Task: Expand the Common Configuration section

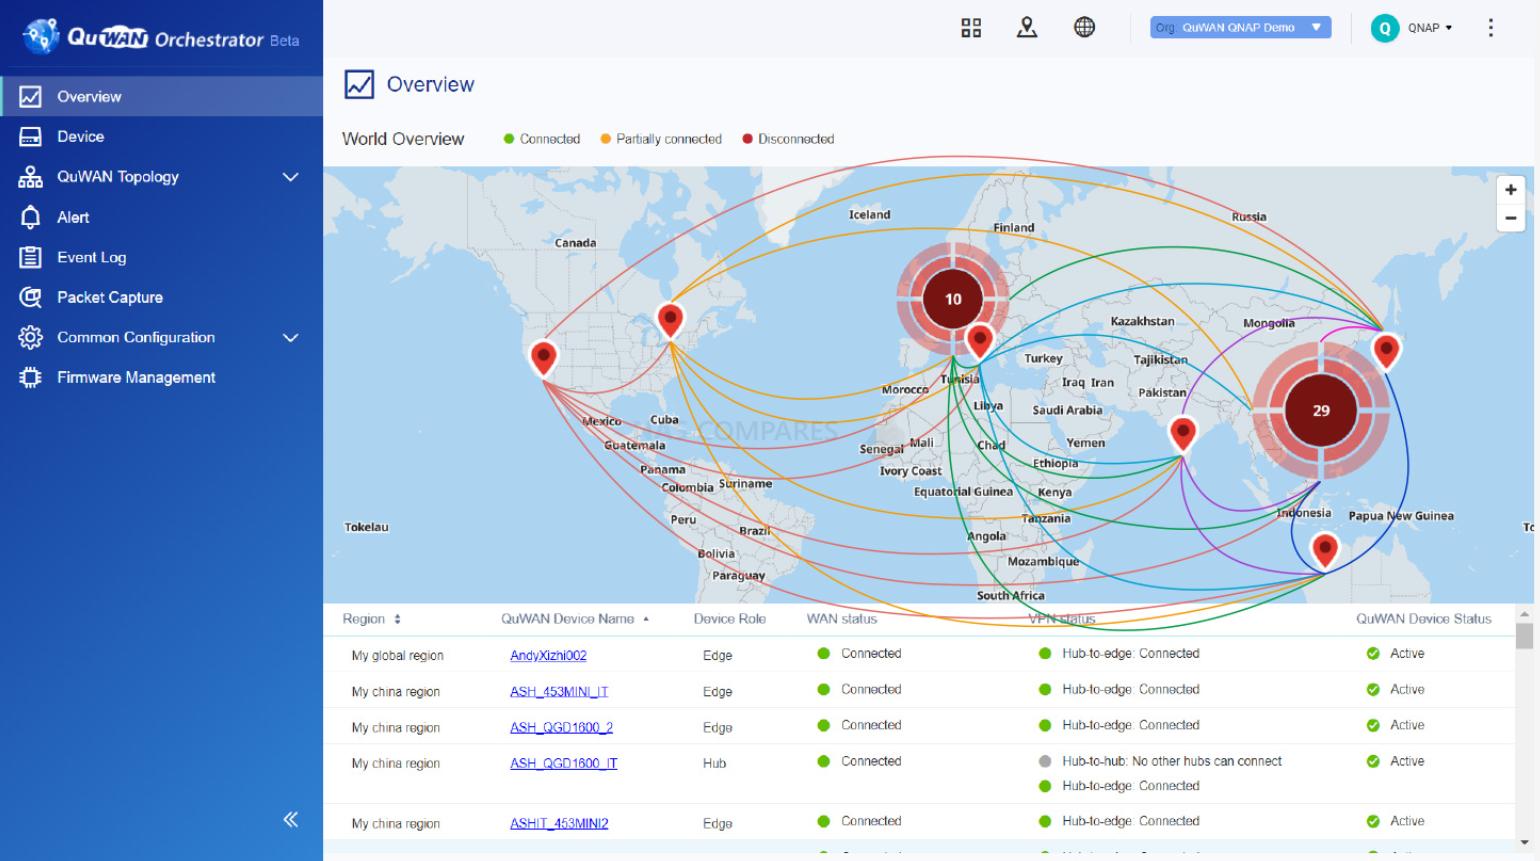Action: [289, 338]
